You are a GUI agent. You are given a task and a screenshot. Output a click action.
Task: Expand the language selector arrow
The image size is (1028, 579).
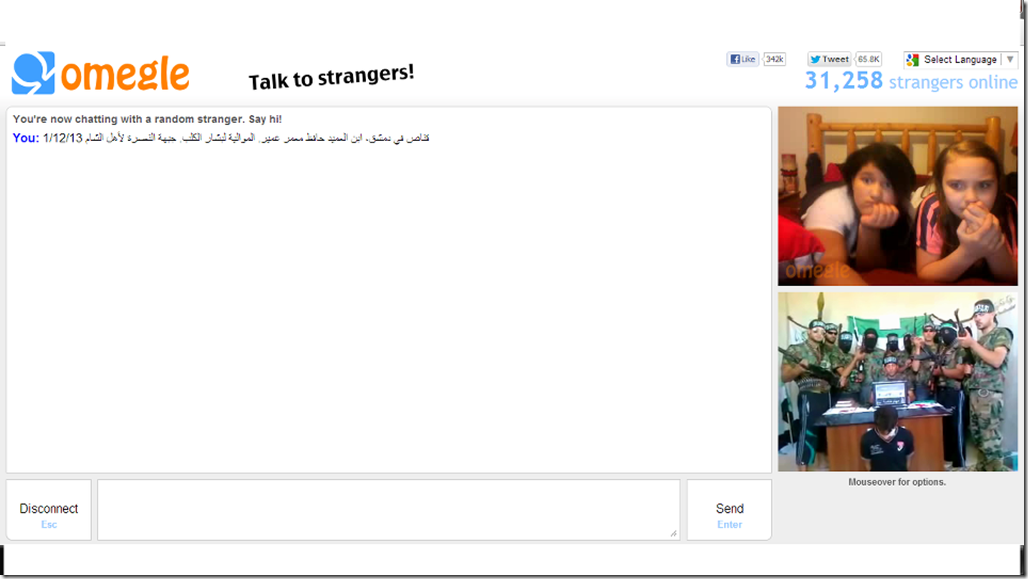click(x=1010, y=60)
